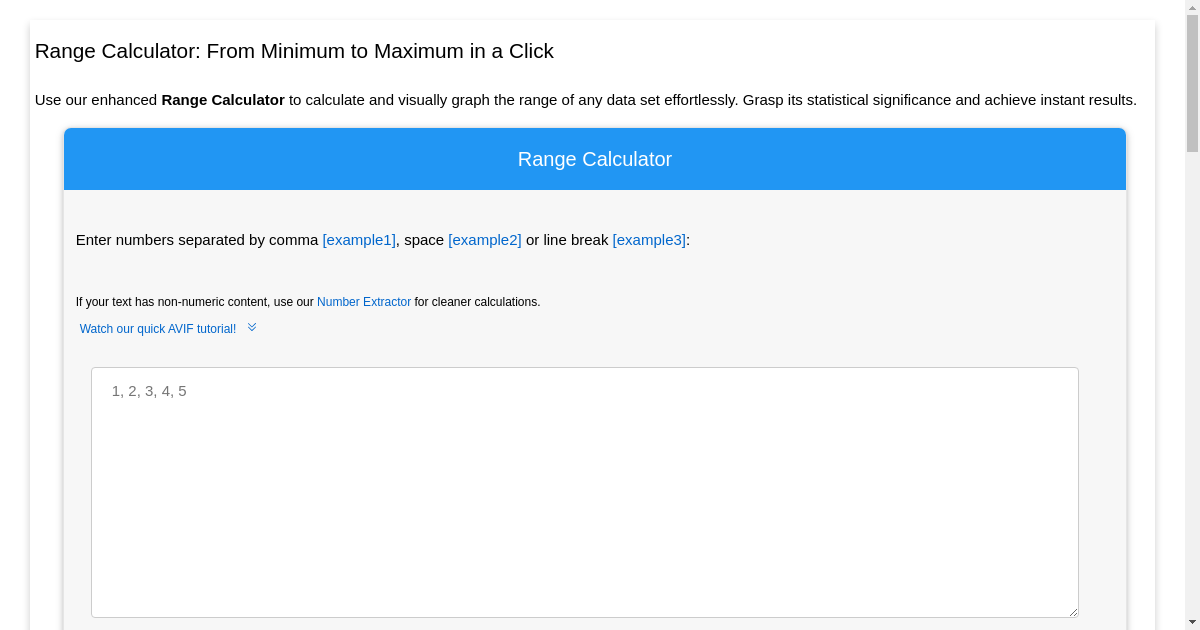Click the scrollbar up arrow
Viewport: 1200px width, 630px height.
pyautogui.click(x=1192, y=8)
